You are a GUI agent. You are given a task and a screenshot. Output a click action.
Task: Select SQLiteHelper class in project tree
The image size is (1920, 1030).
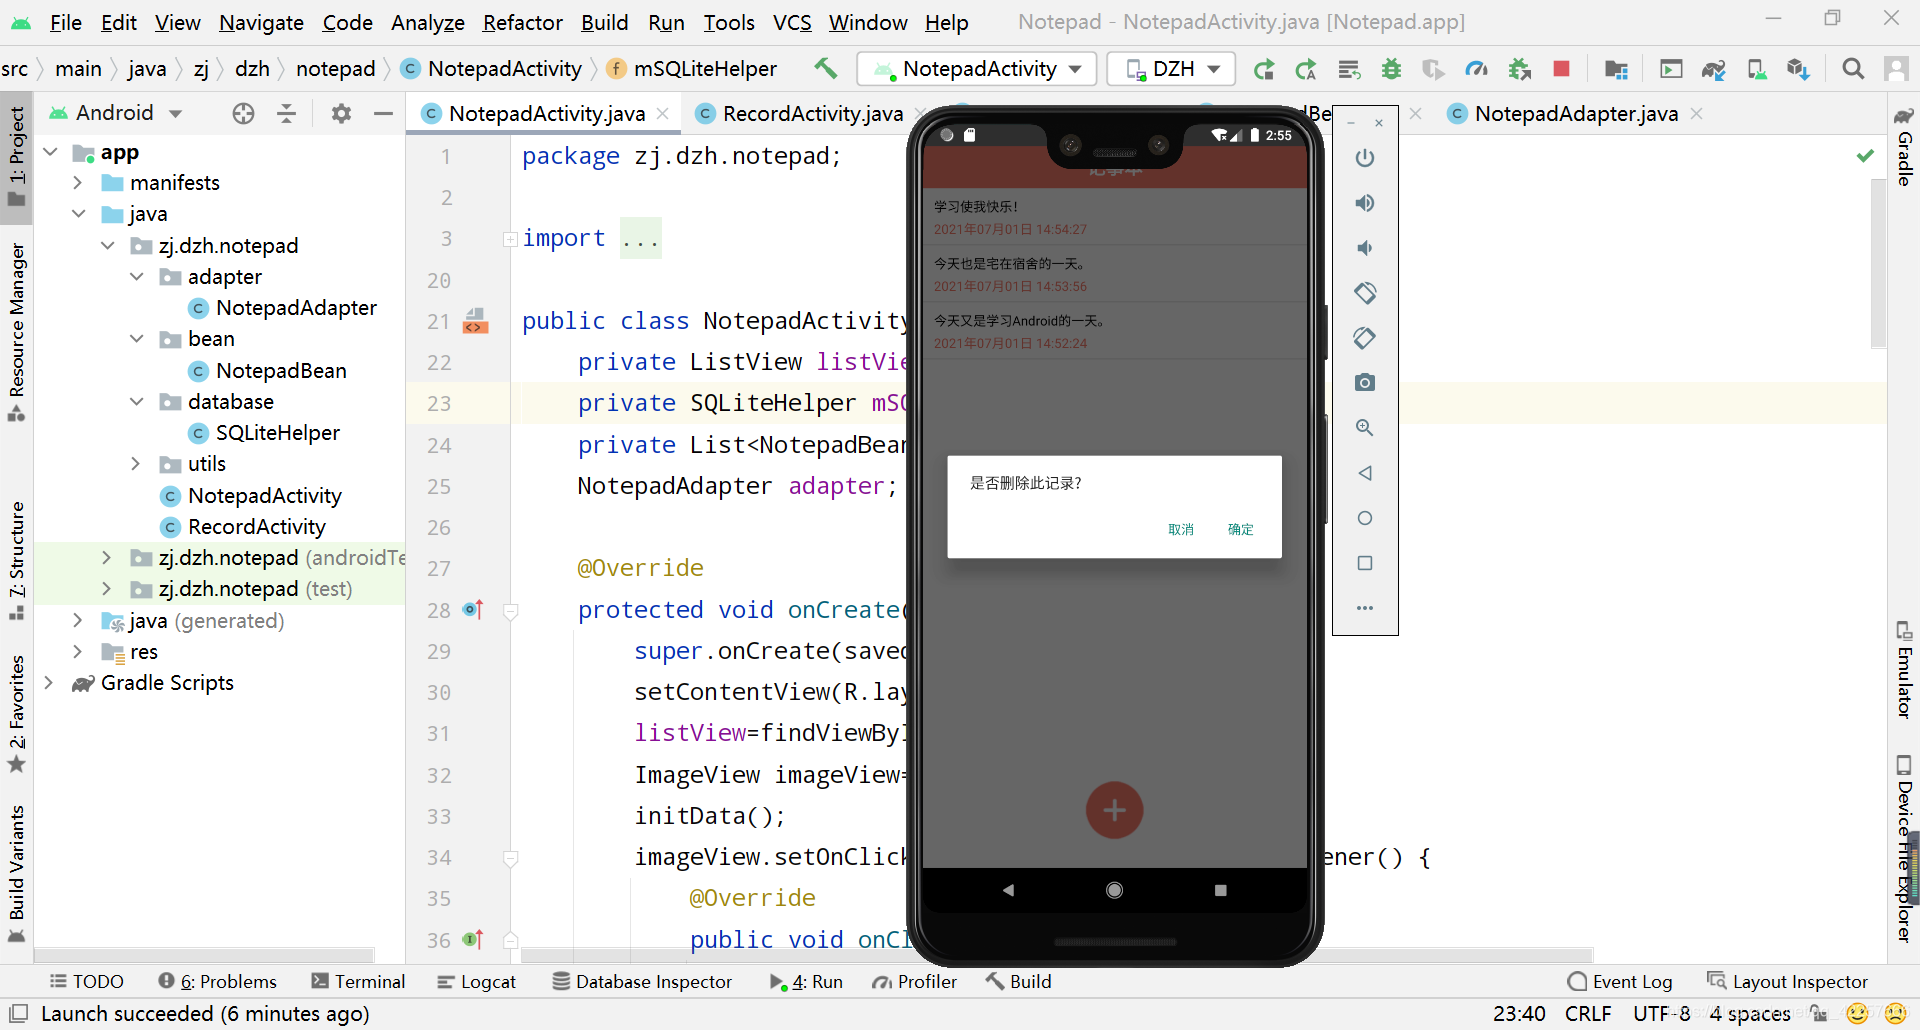point(278,432)
